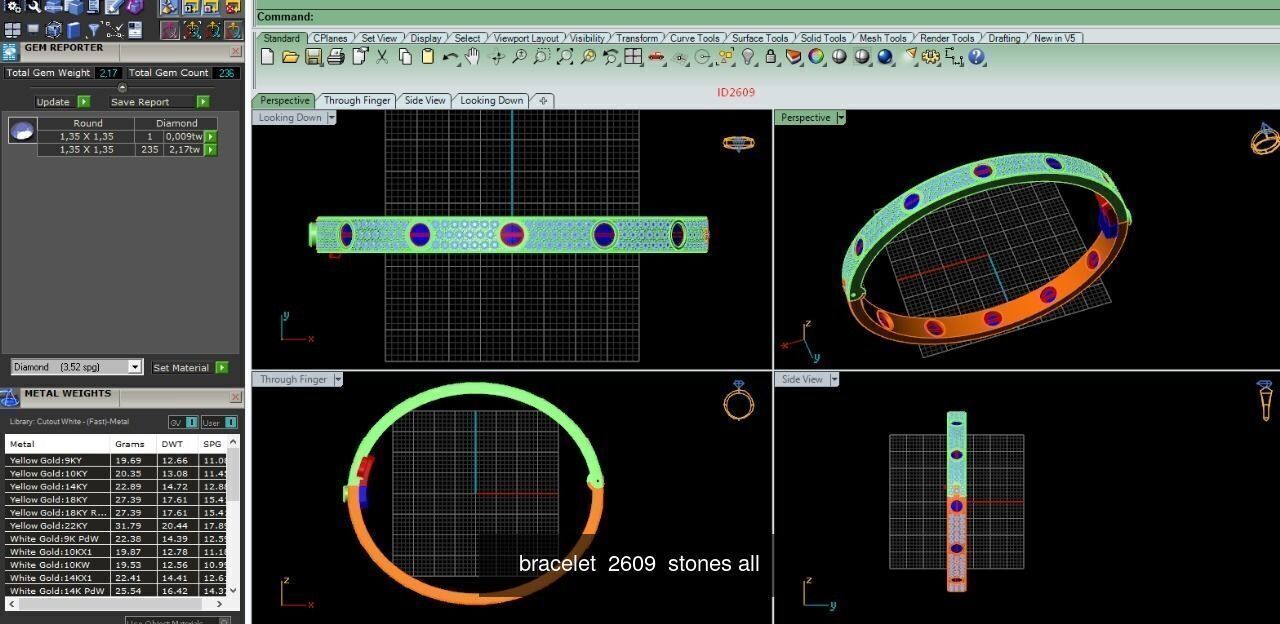This screenshot has width=1280, height=624.
Task: Open the Looking Down viewport menu arrow
Action: click(331, 117)
